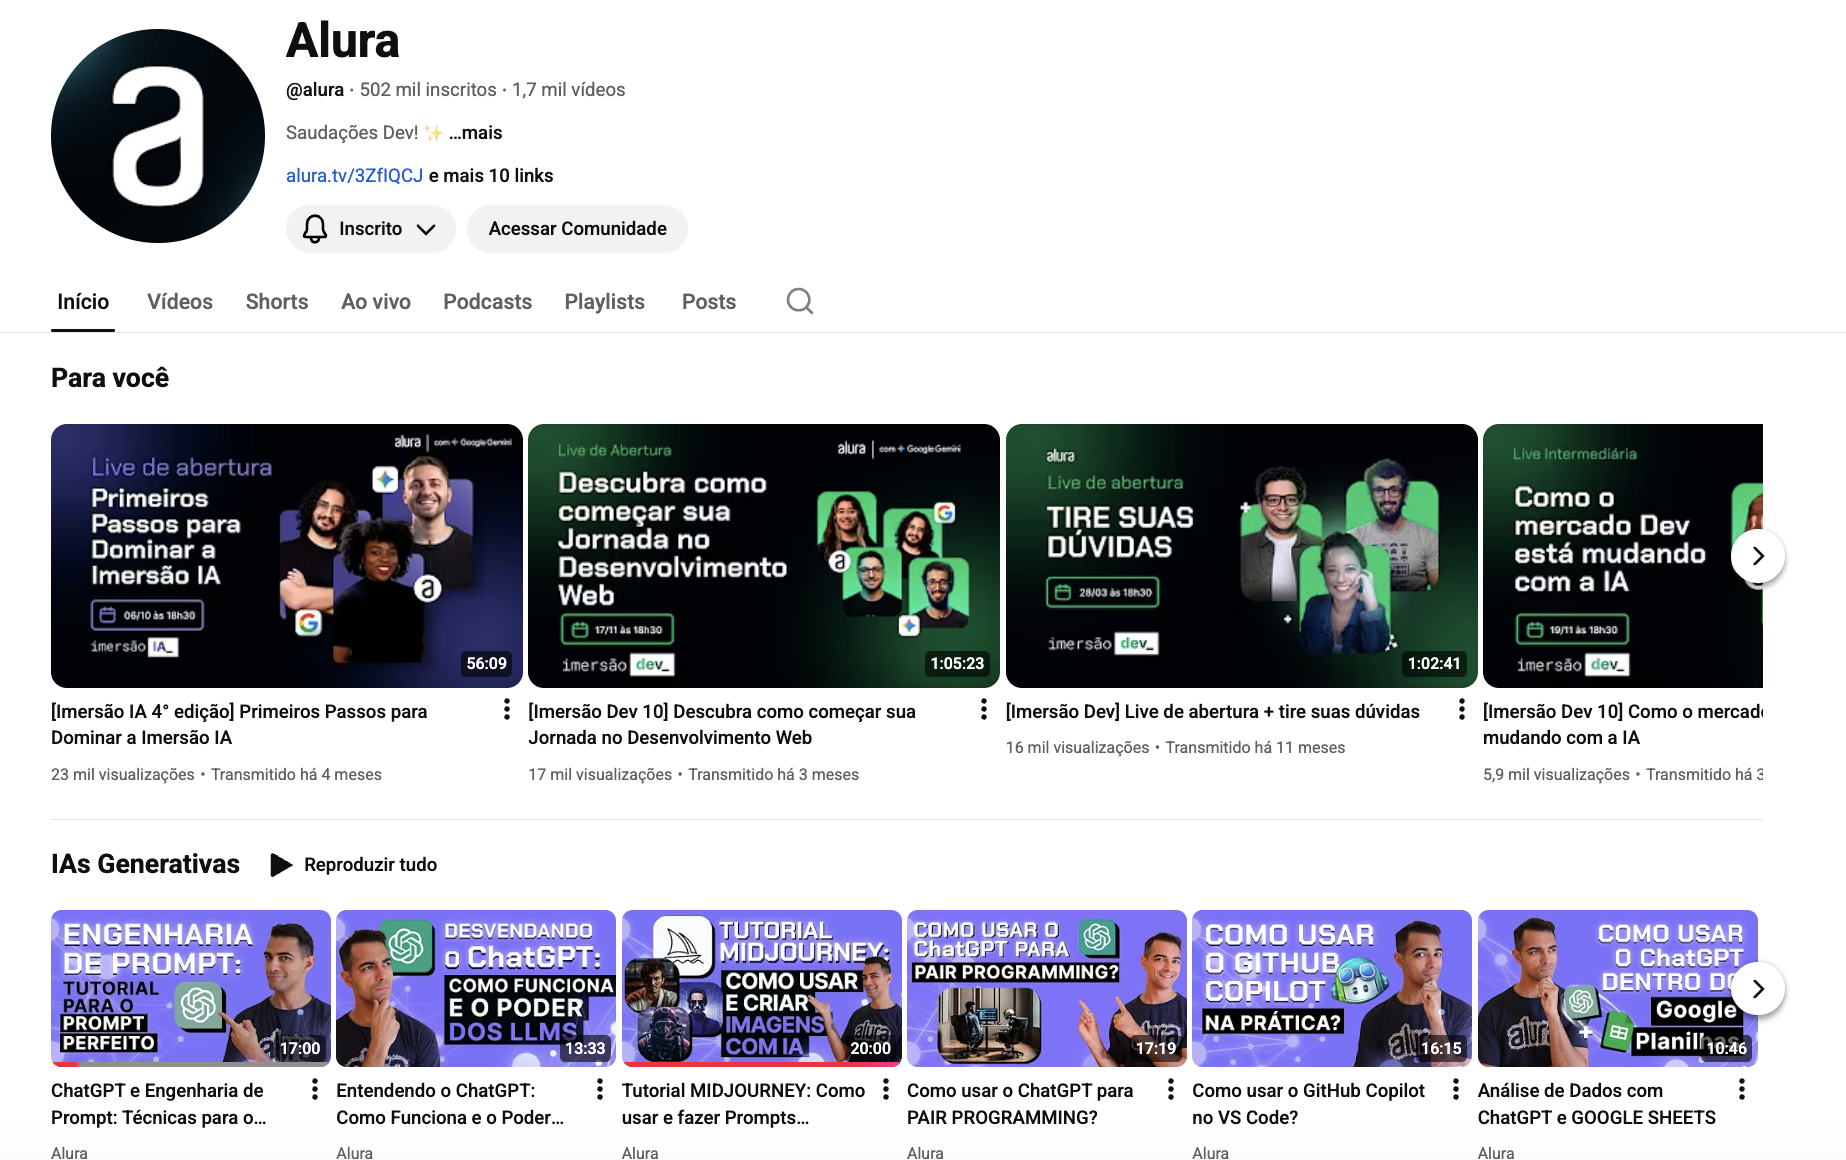Image resolution: width=1846 pixels, height=1160 pixels.
Task: Open the alura.tv/3ZfIQCJ link
Action: point(353,175)
